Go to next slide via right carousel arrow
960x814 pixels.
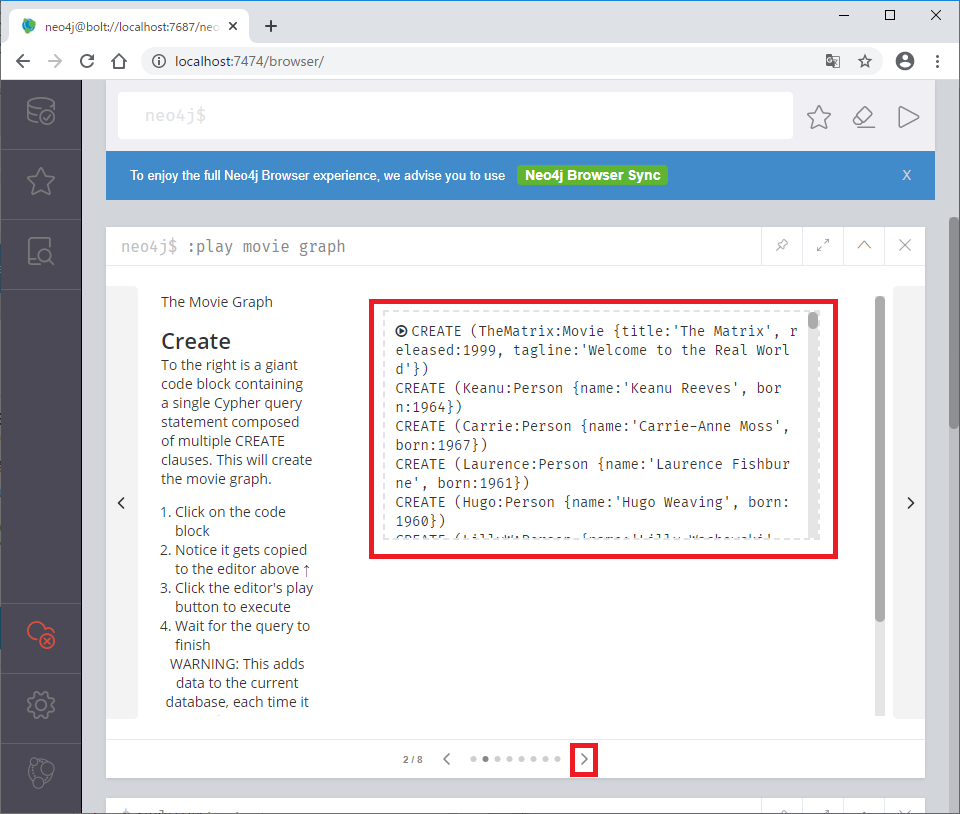point(910,502)
